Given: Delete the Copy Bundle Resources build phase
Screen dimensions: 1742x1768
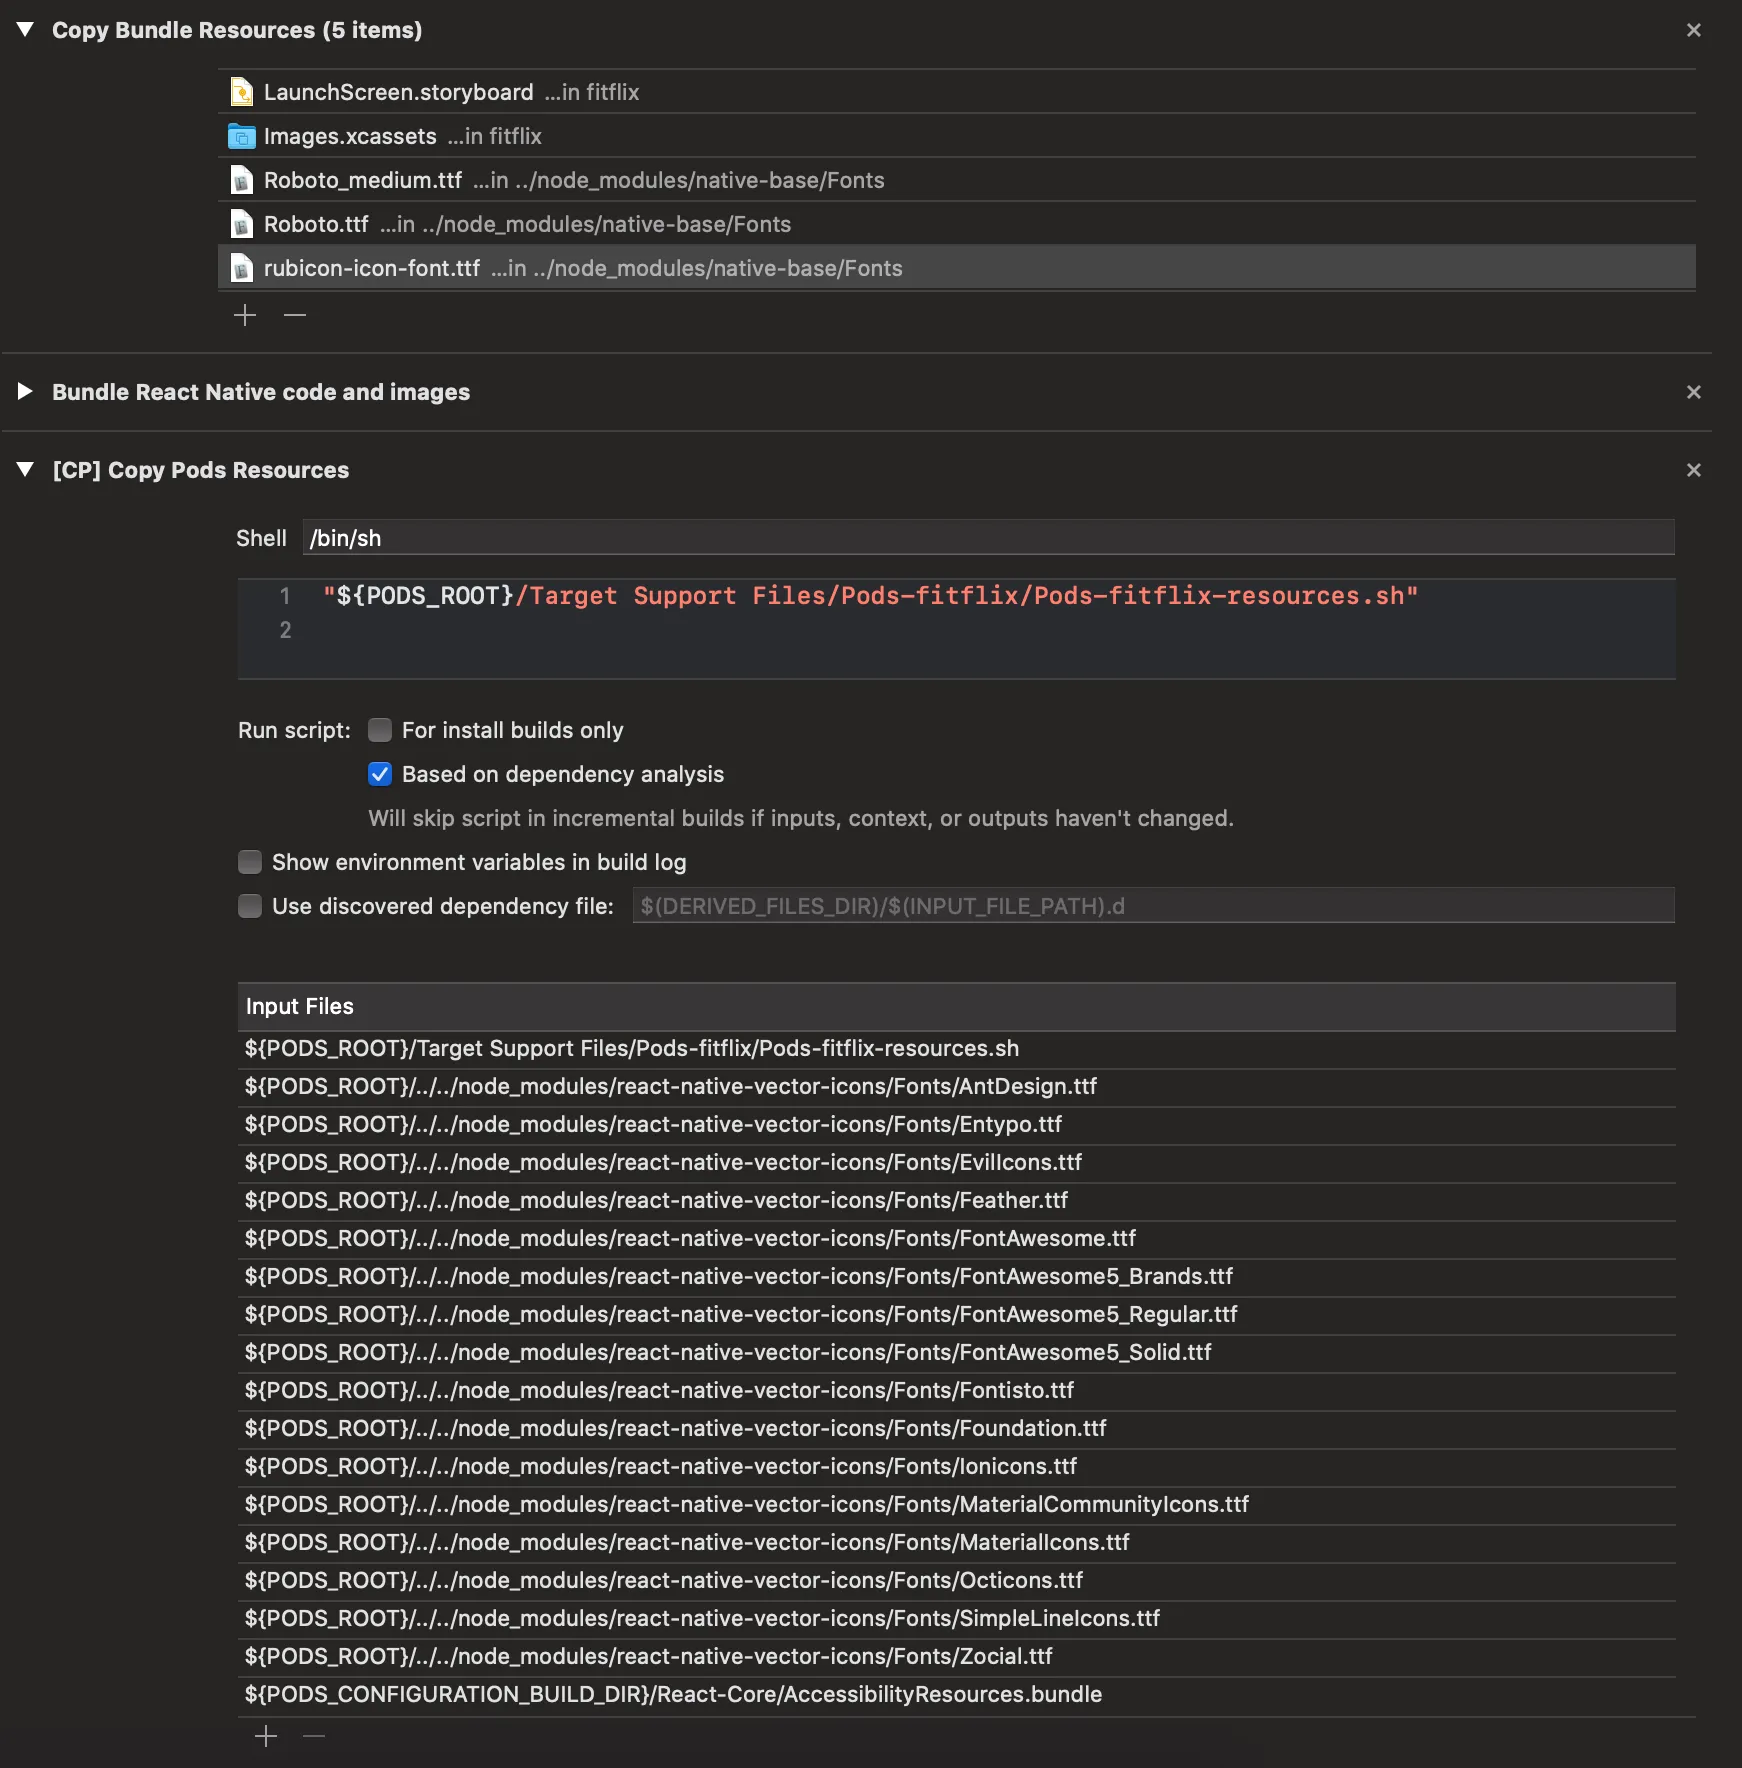Looking at the screenshot, I should (1693, 30).
